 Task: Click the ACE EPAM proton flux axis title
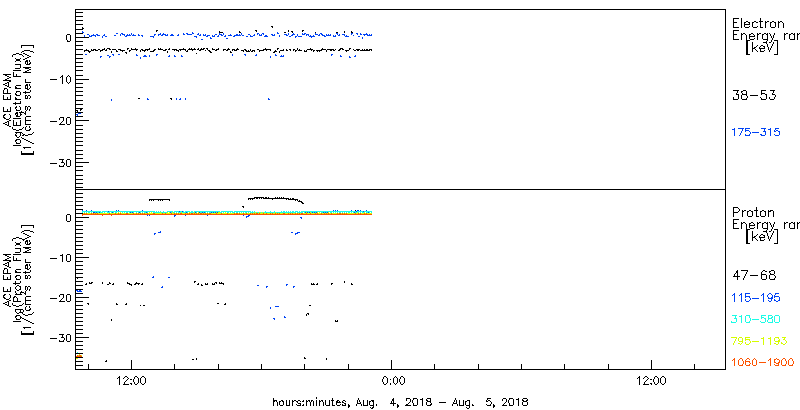point(17,278)
